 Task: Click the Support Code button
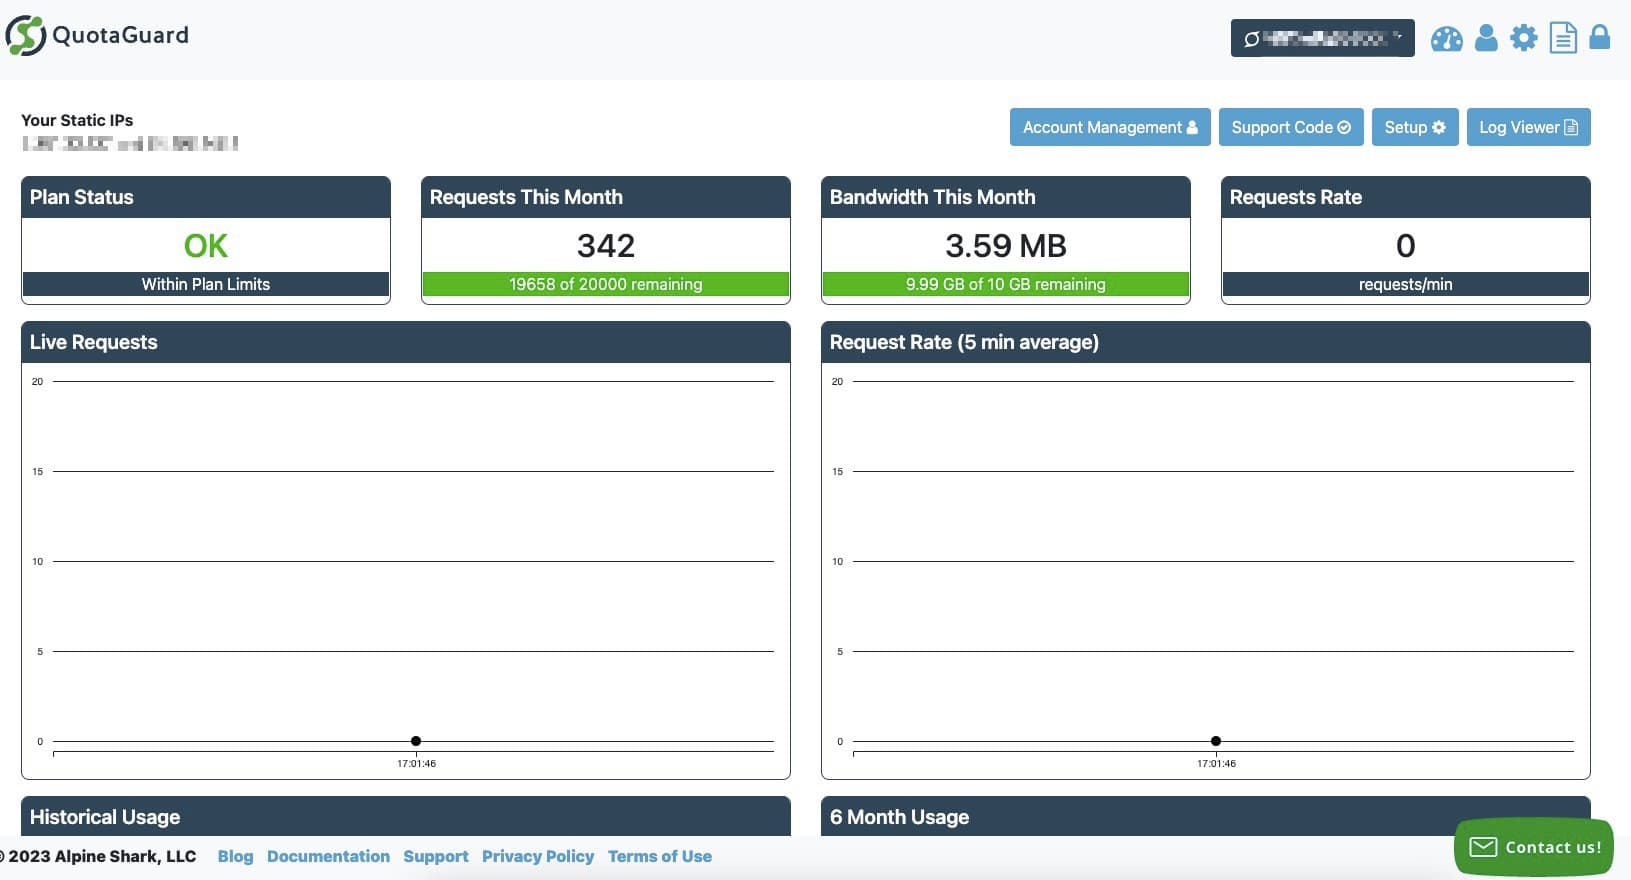tap(1291, 127)
